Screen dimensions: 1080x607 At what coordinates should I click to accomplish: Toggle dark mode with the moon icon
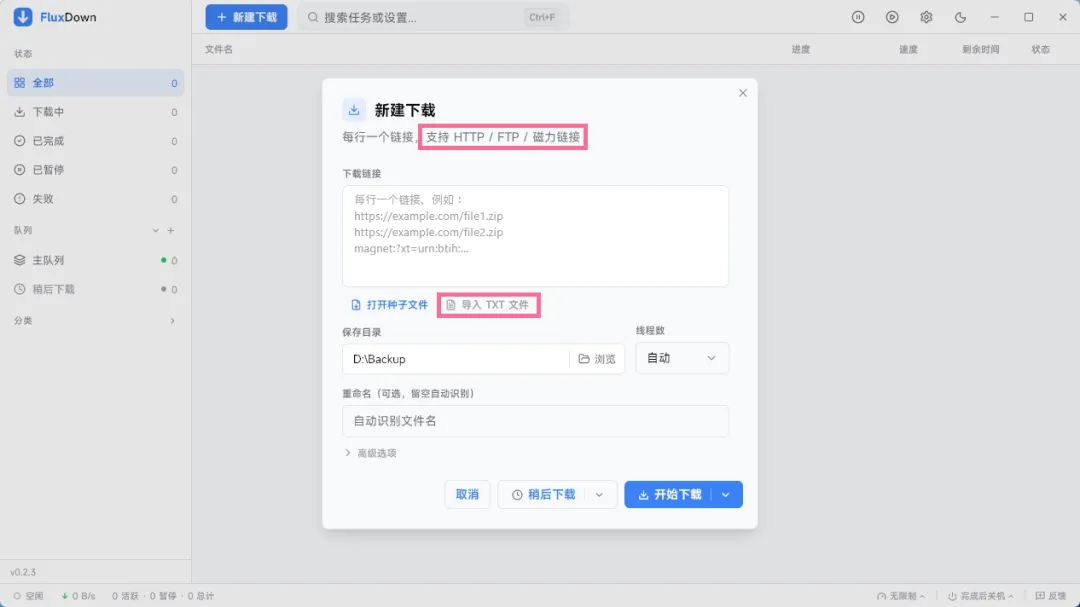[960, 17]
